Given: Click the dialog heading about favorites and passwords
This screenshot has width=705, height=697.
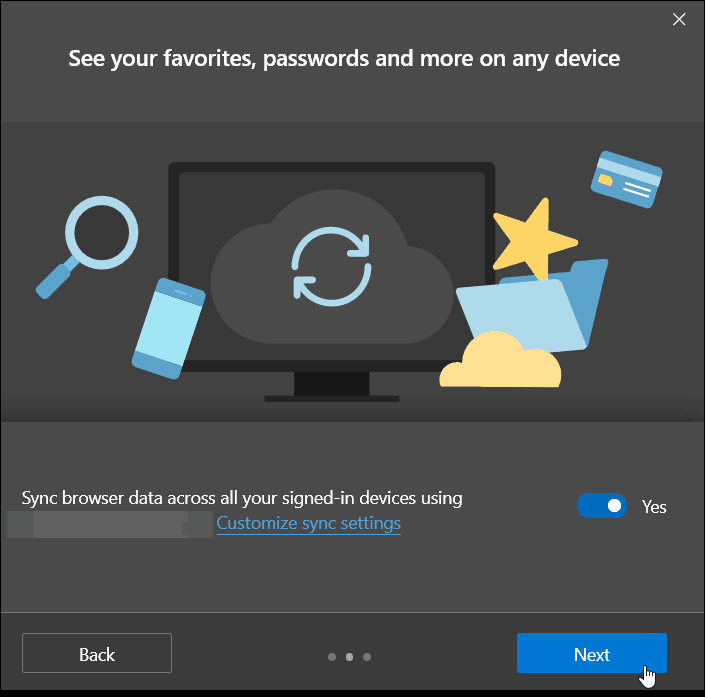Looking at the screenshot, I should (x=344, y=59).
